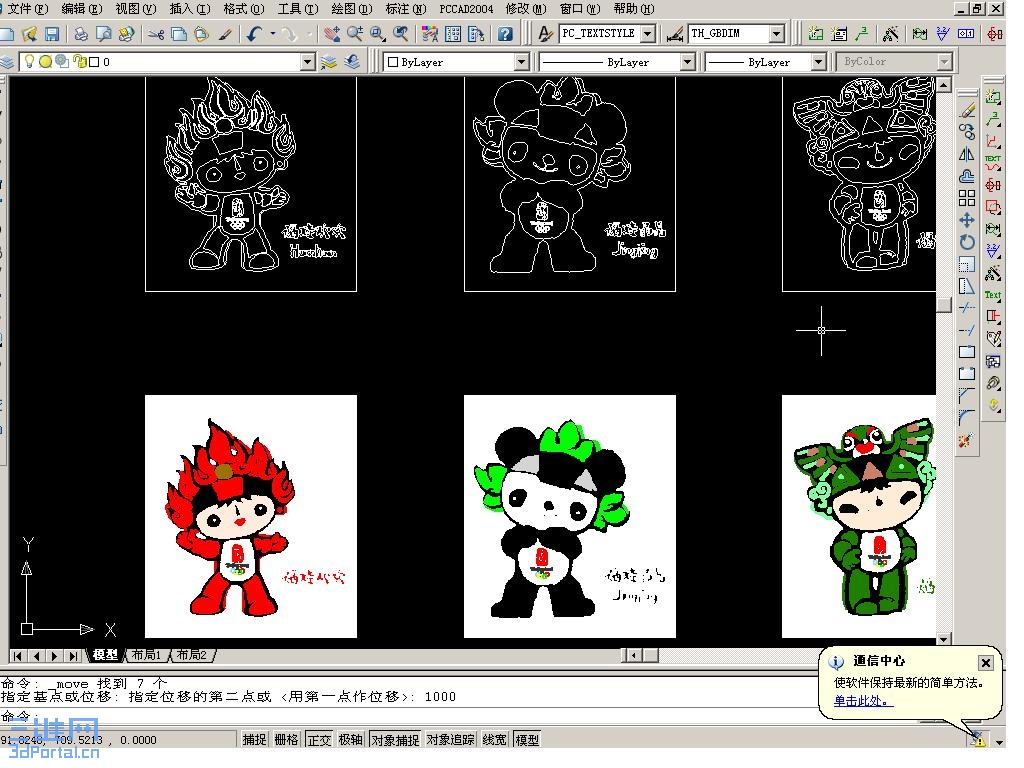1024x768 pixels.
Task: Click the Print icon
Action: pos(80,33)
